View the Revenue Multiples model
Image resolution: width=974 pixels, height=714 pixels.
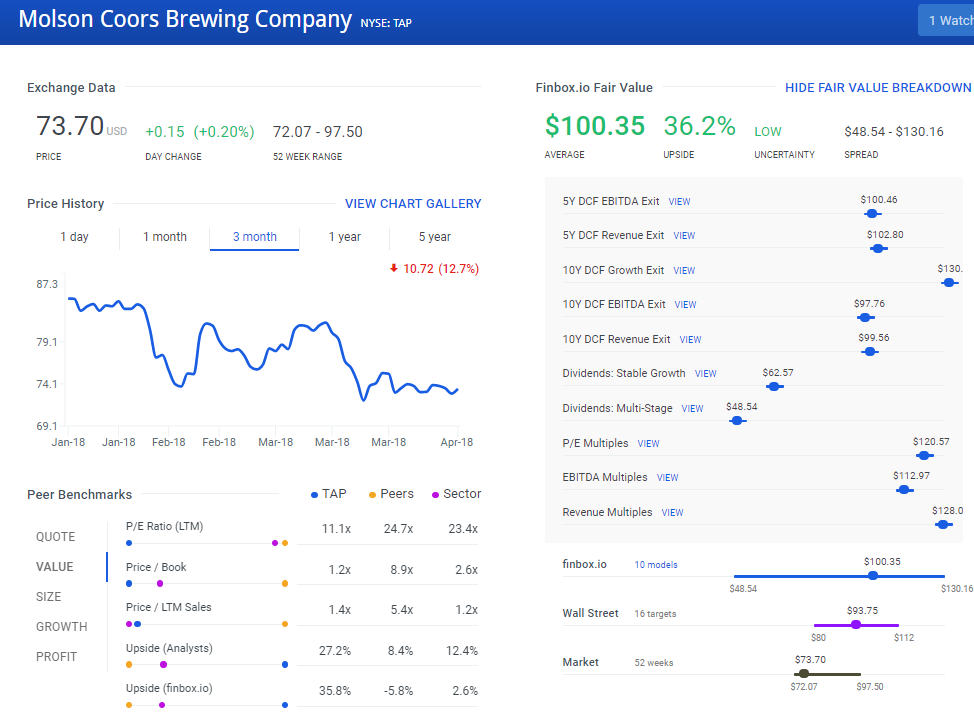[x=672, y=513]
